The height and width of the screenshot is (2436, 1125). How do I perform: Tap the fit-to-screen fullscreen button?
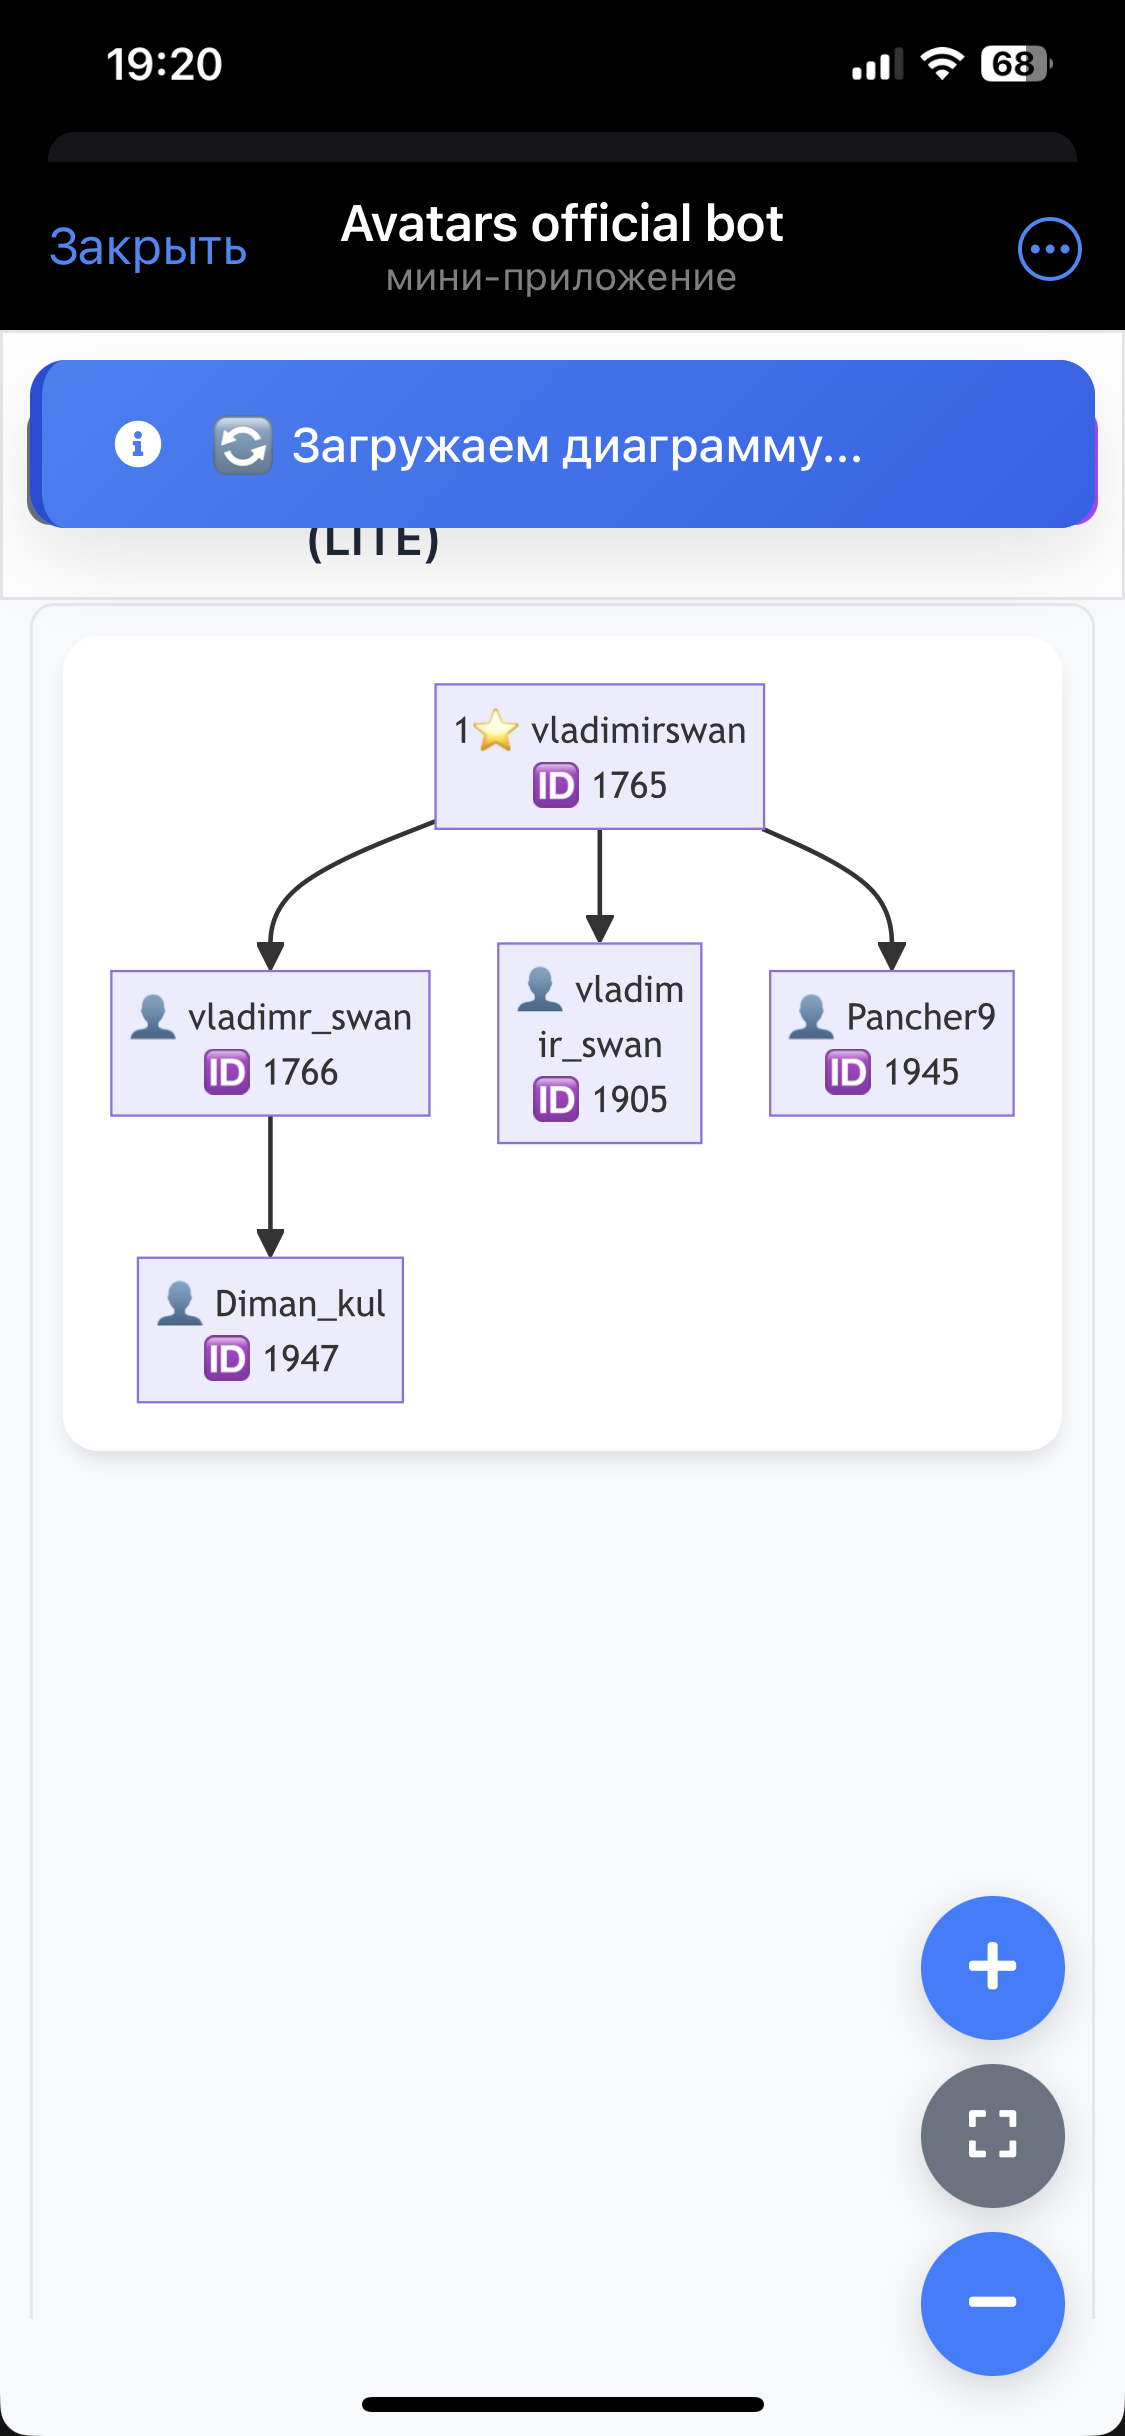992,2135
